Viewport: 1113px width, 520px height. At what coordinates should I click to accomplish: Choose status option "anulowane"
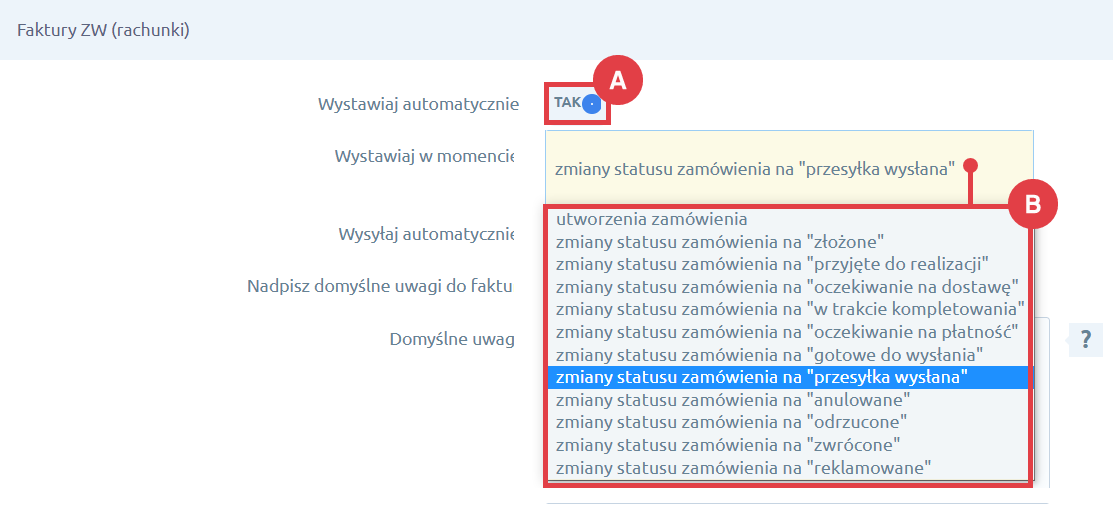coord(789,400)
